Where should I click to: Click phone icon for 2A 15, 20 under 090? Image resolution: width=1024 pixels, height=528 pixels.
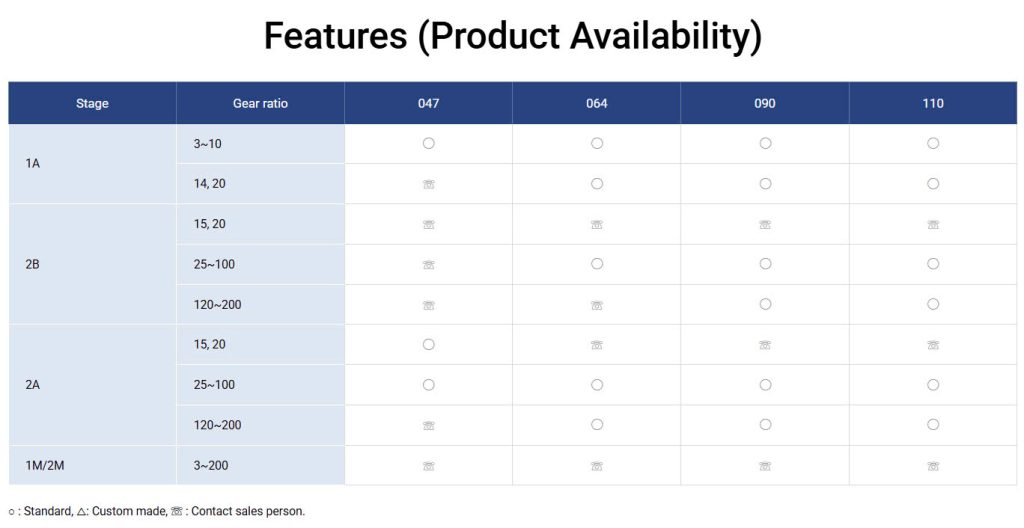(x=765, y=344)
